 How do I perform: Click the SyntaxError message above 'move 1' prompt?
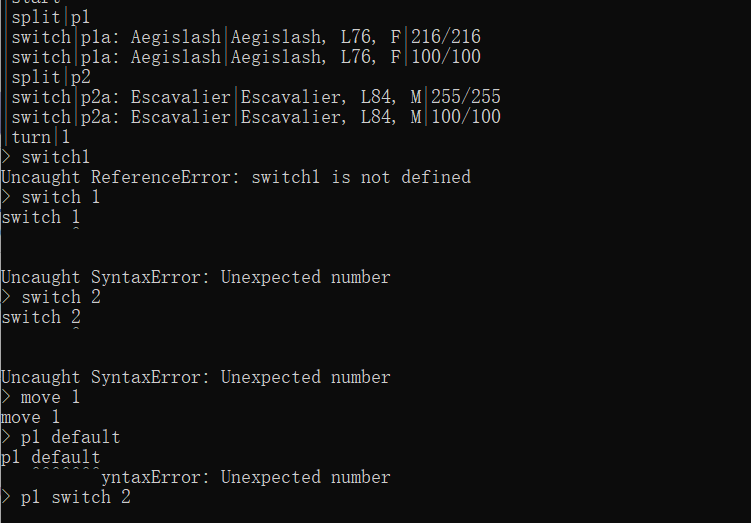click(x=196, y=377)
